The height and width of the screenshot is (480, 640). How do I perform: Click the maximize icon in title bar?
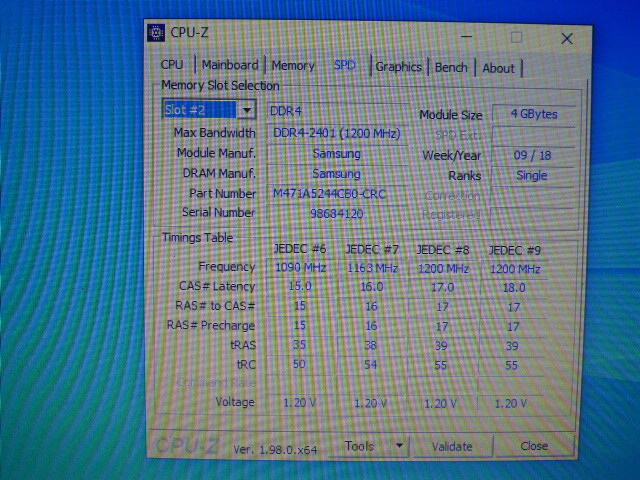516,38
